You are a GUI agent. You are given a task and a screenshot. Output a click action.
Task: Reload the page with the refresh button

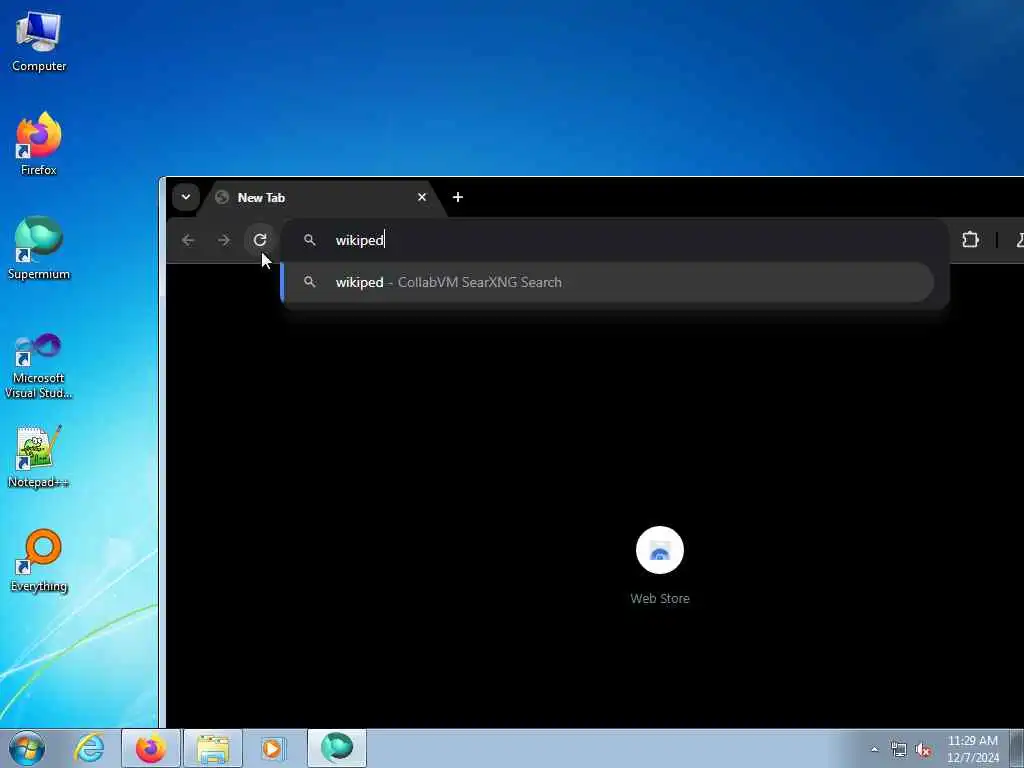[x=260, y=240]
